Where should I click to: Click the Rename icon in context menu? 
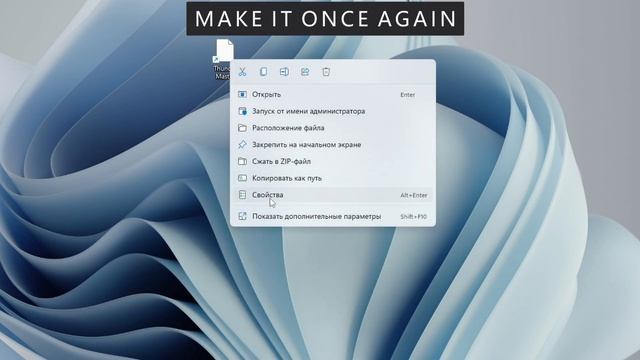tap(284, 72)
